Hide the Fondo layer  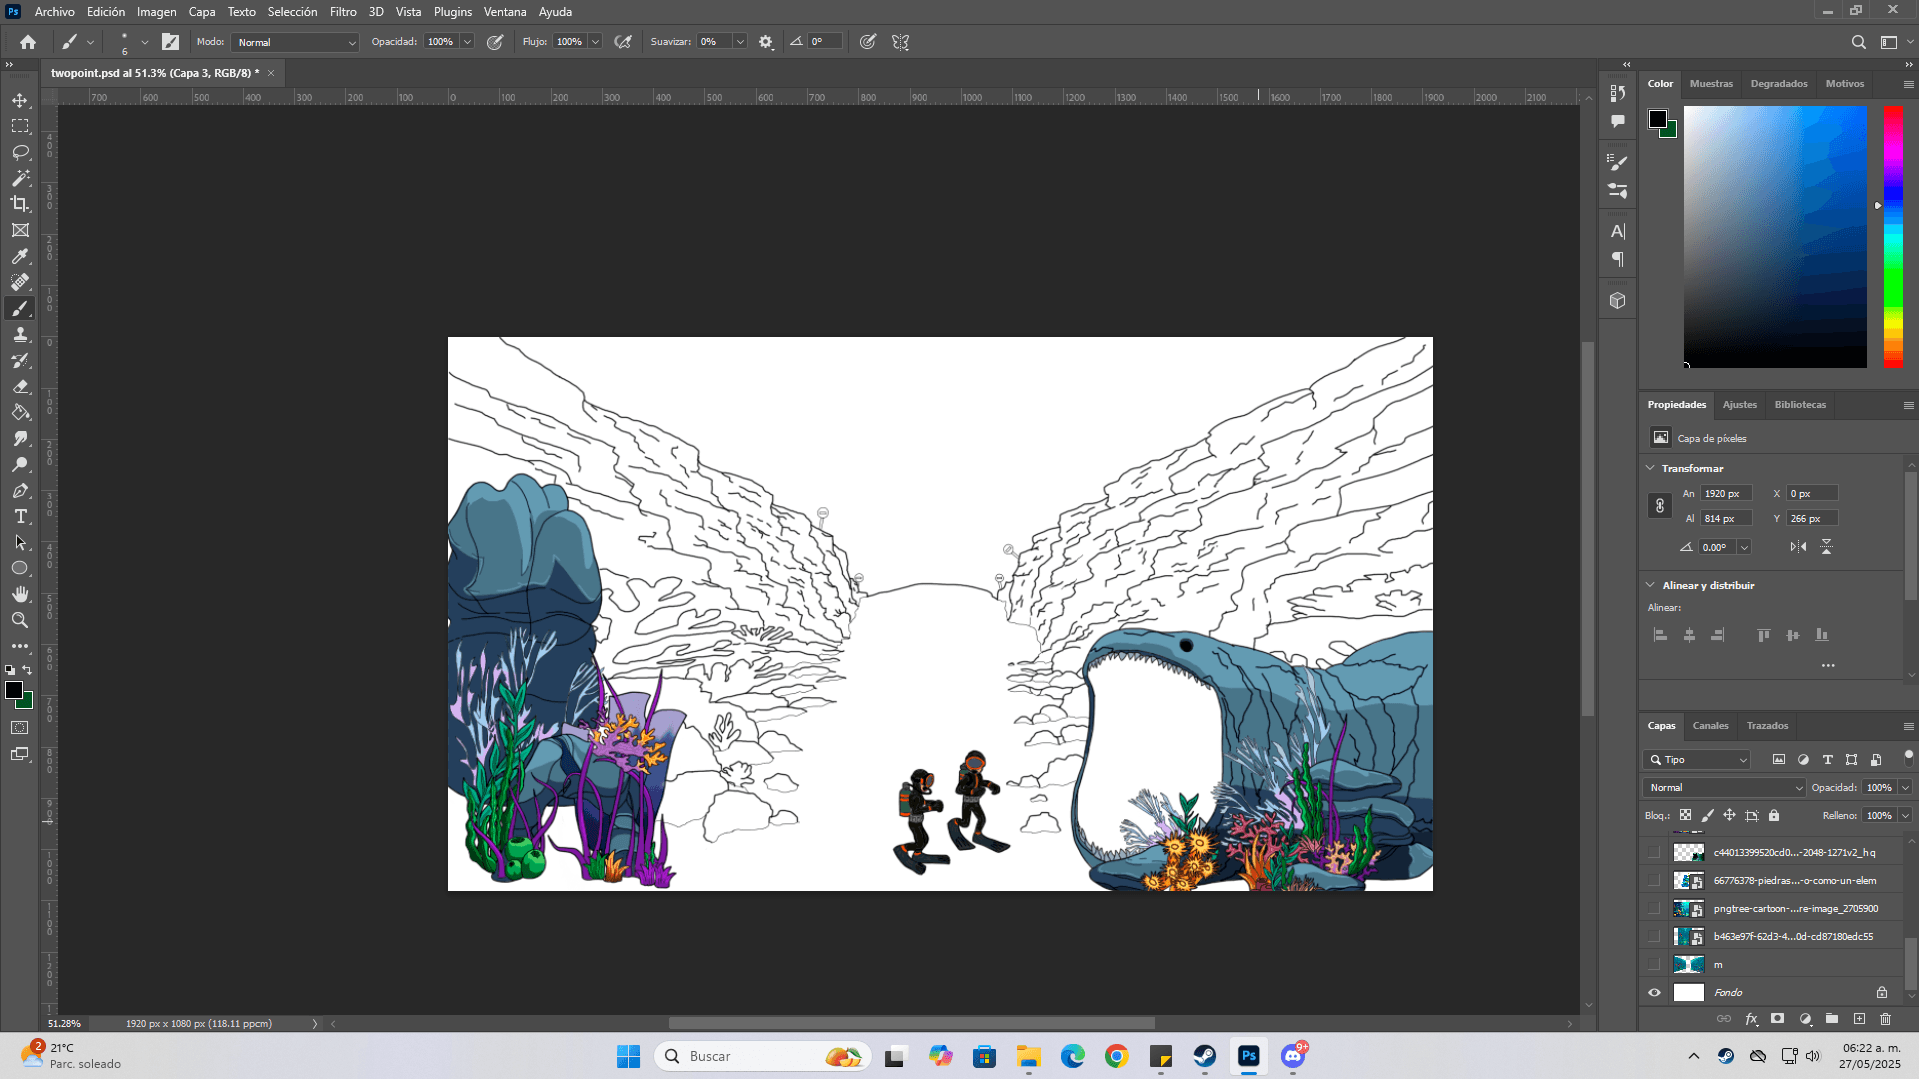1654,993
